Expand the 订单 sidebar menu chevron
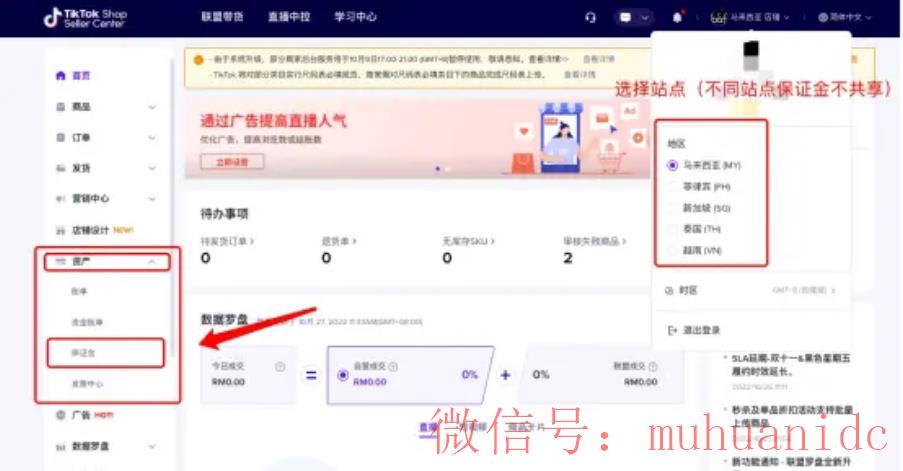The image size is (903, 471). tap(152, 138)
